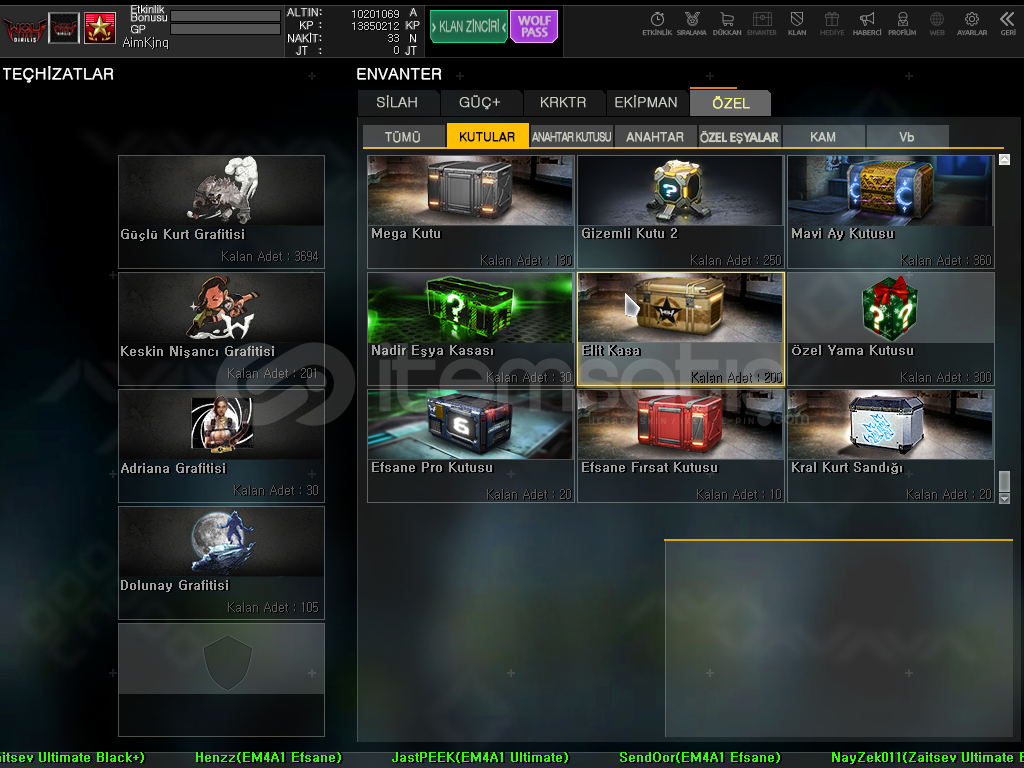1024x768 pixels.
Task: Switch to the GÜÇ+ tab
Action: point(479,103)
